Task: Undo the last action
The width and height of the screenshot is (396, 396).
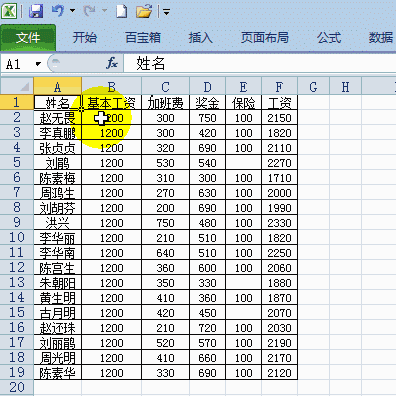Action: pyautogui.click(x=58, y=11)
